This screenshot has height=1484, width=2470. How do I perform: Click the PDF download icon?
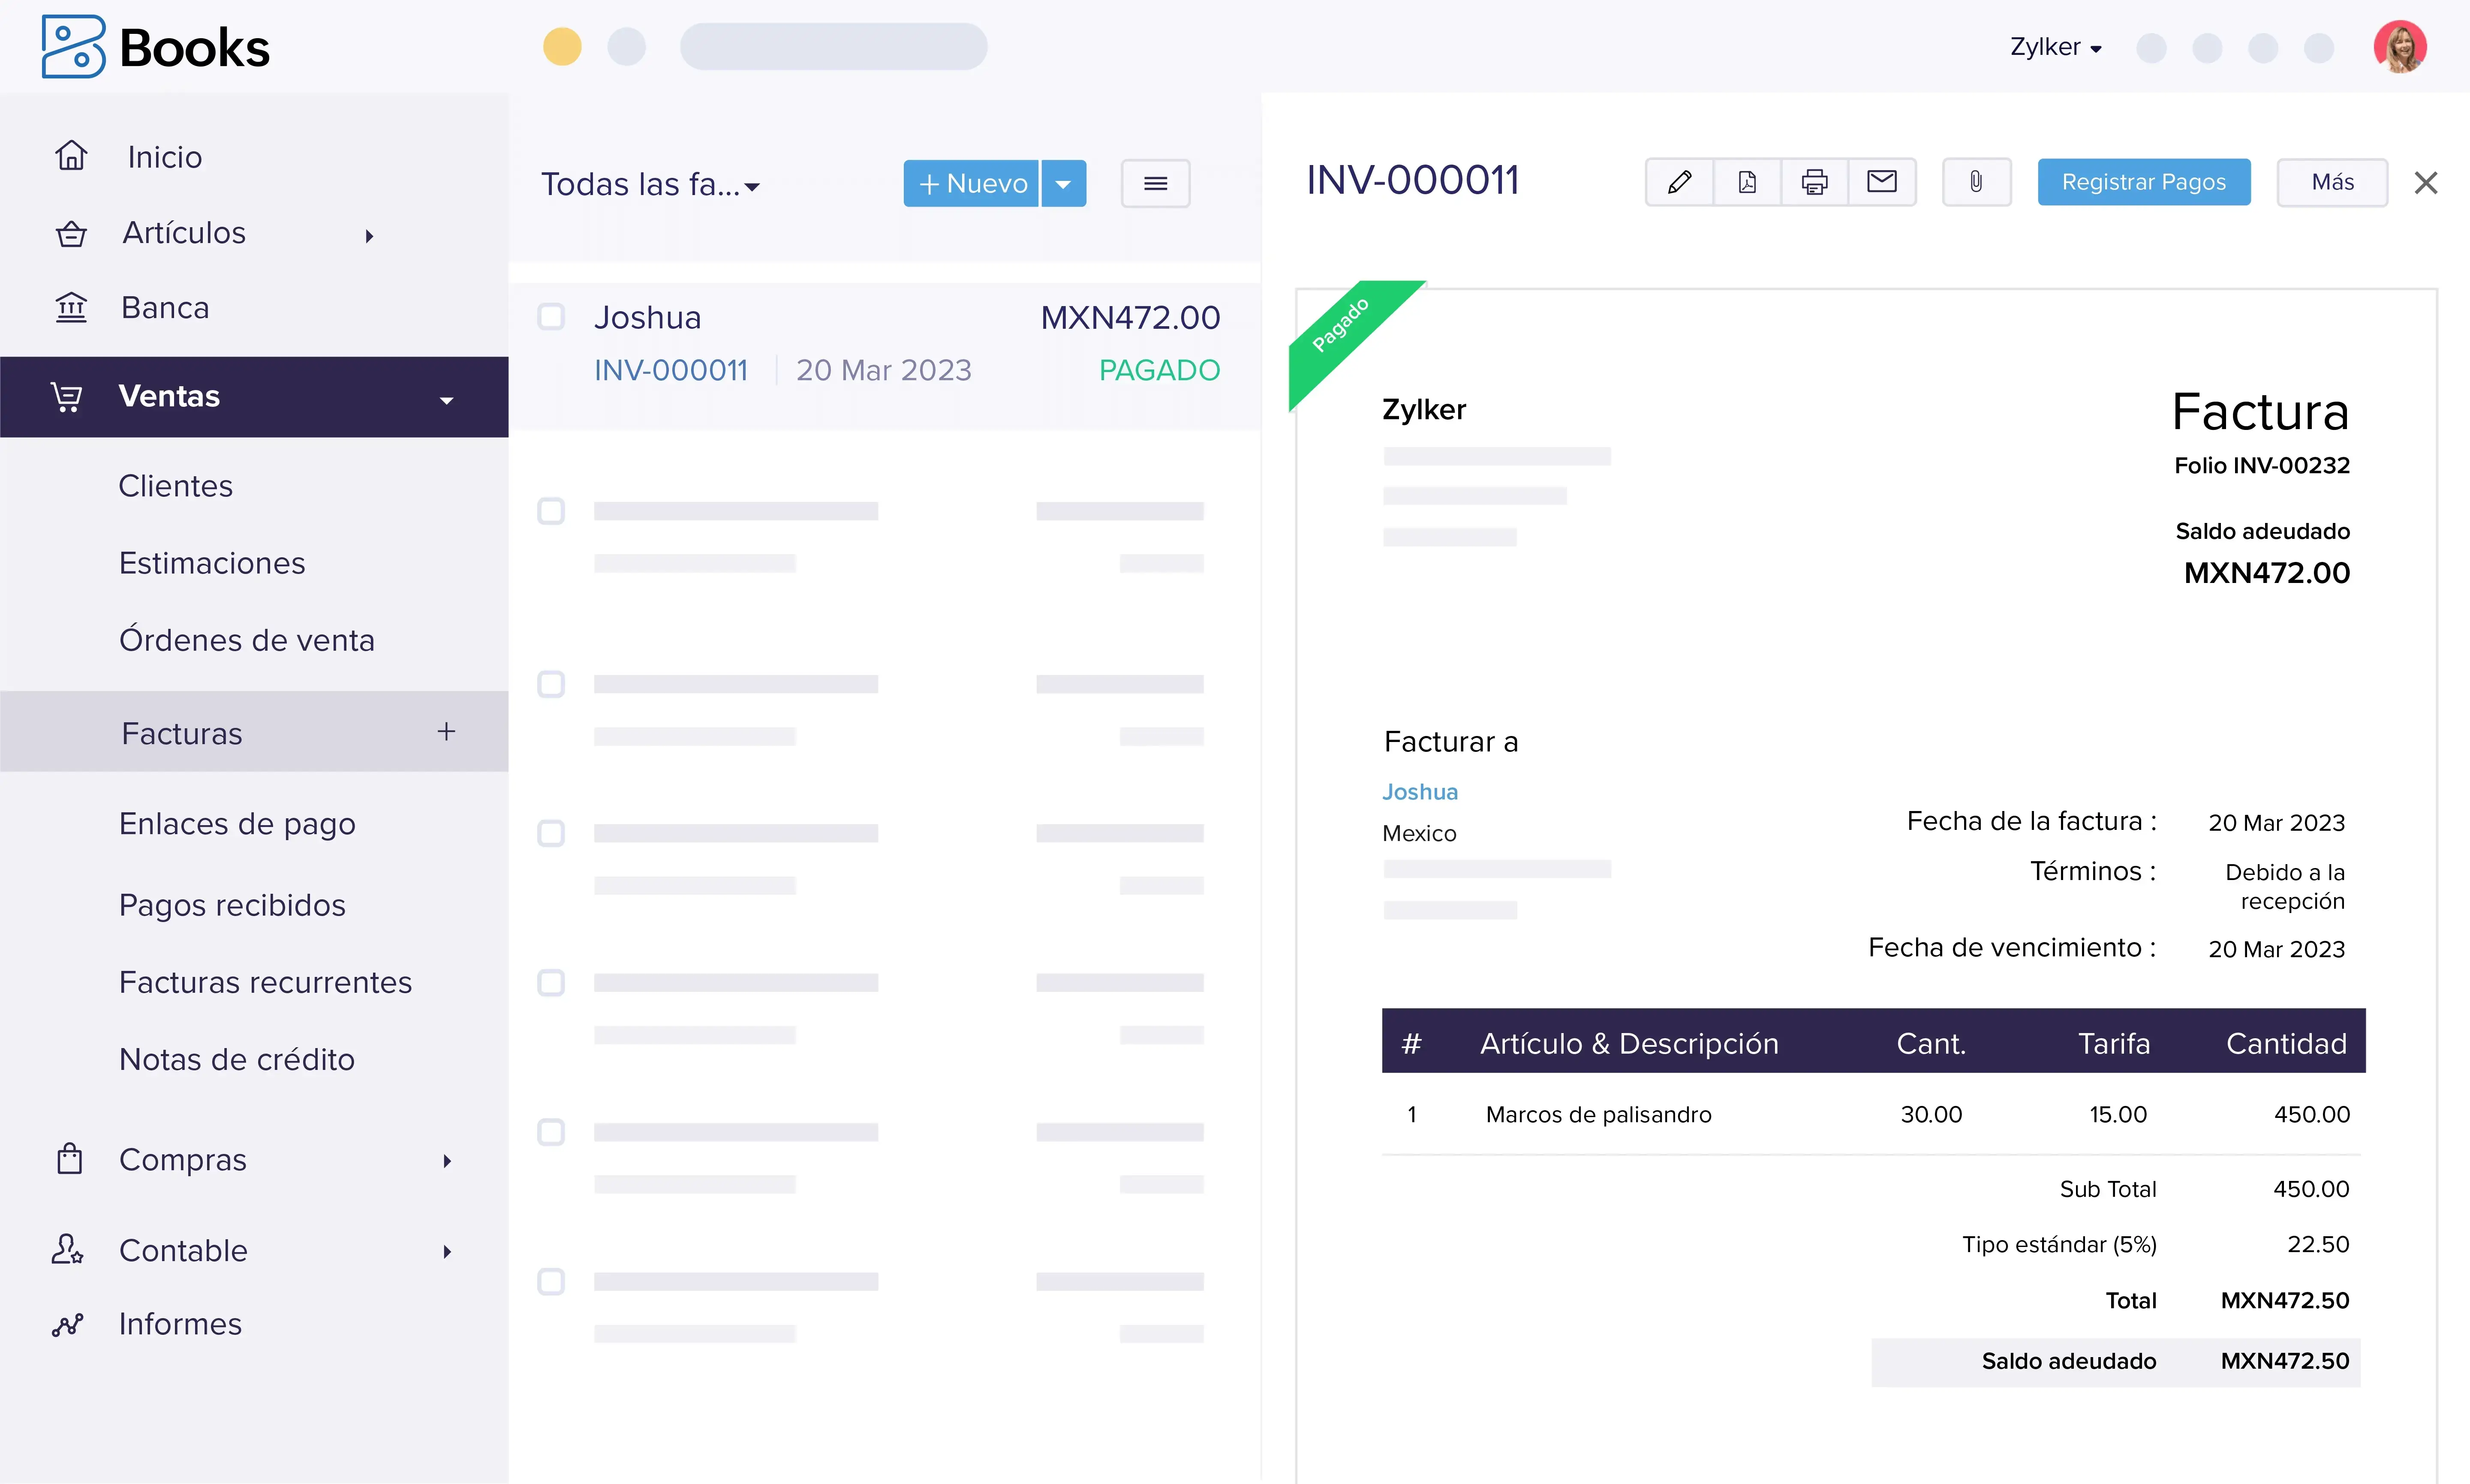tap(1747, 182)
